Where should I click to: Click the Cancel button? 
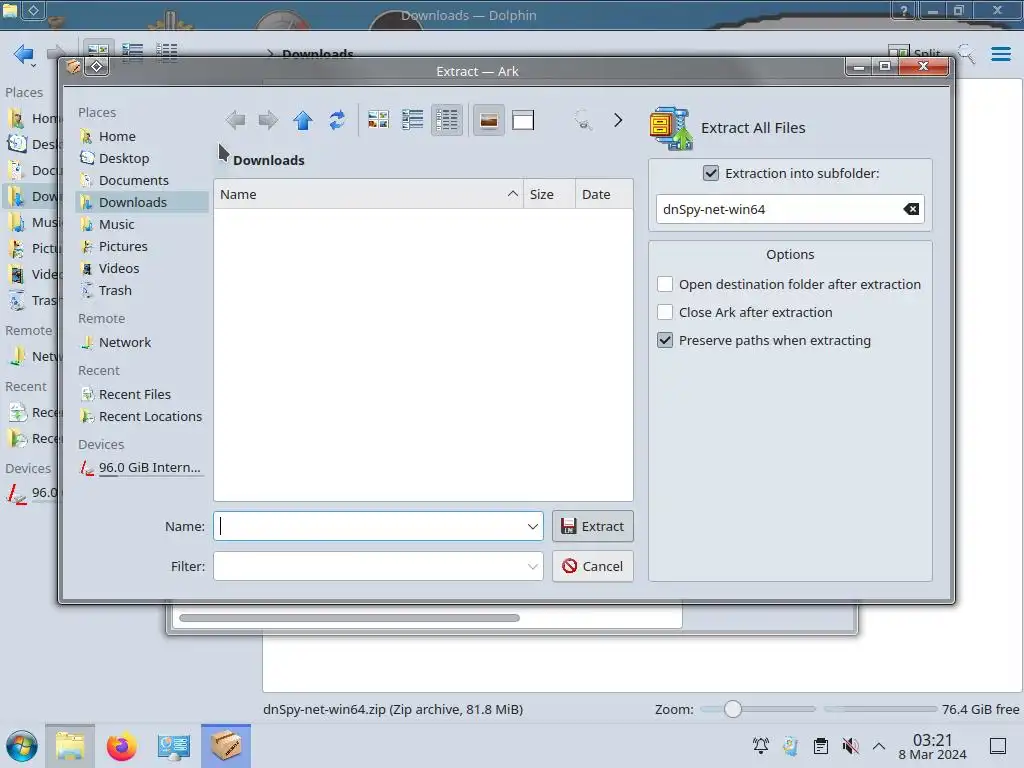pyautogui.click(x=593, y=566)
